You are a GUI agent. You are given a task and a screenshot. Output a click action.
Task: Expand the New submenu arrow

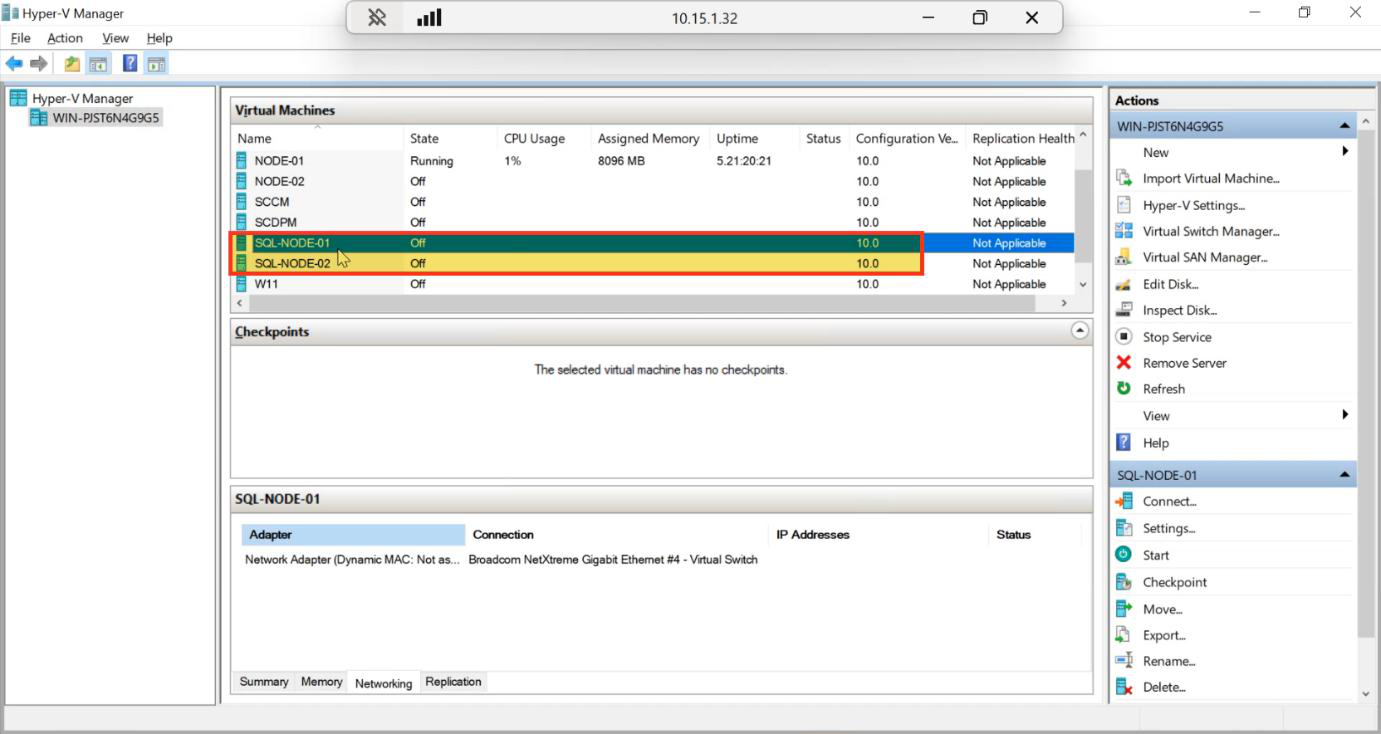[x=1345, y=152]
